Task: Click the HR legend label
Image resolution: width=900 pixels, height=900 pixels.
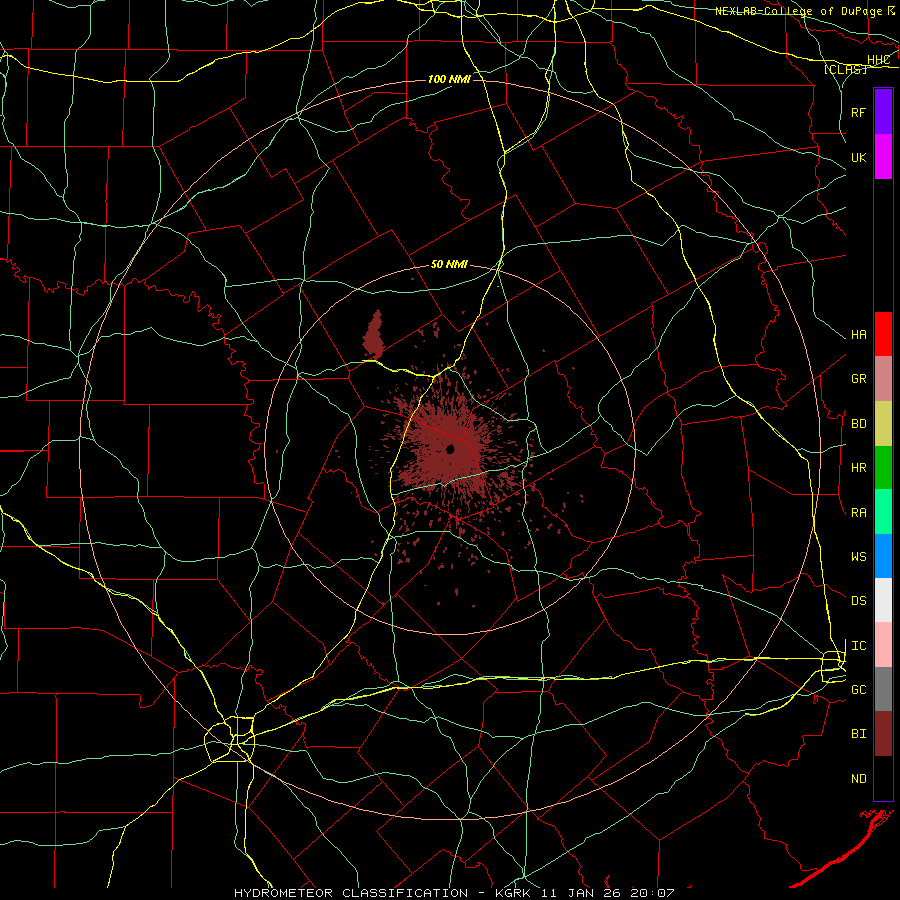Action: (x=859, y=468)
